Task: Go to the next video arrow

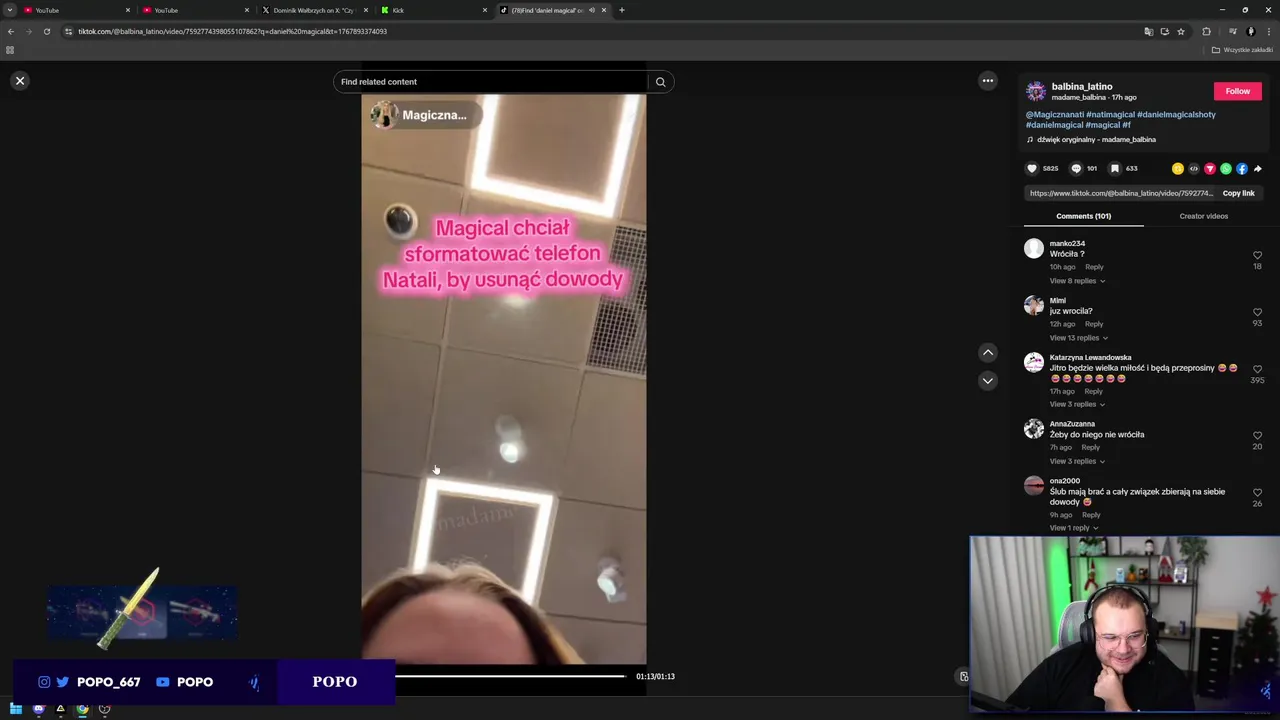Action: coord(987,380)
